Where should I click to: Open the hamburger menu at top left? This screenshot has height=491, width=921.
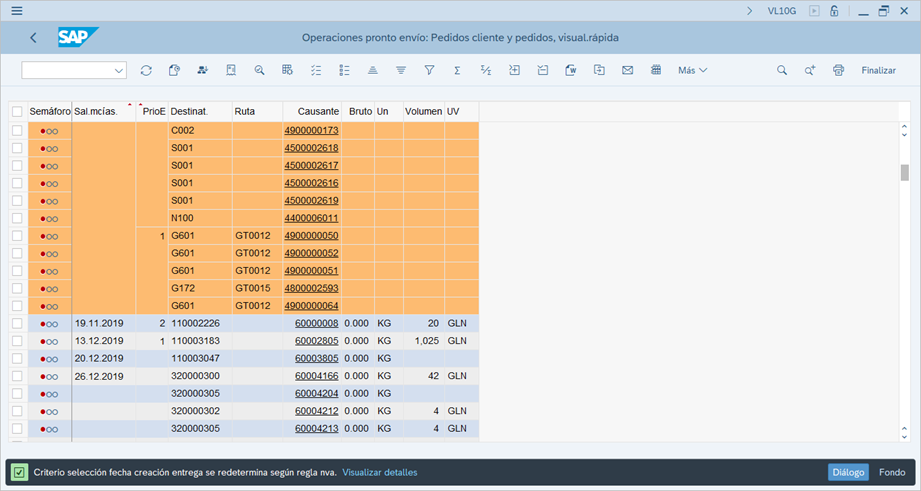click(x=17, y=11)
